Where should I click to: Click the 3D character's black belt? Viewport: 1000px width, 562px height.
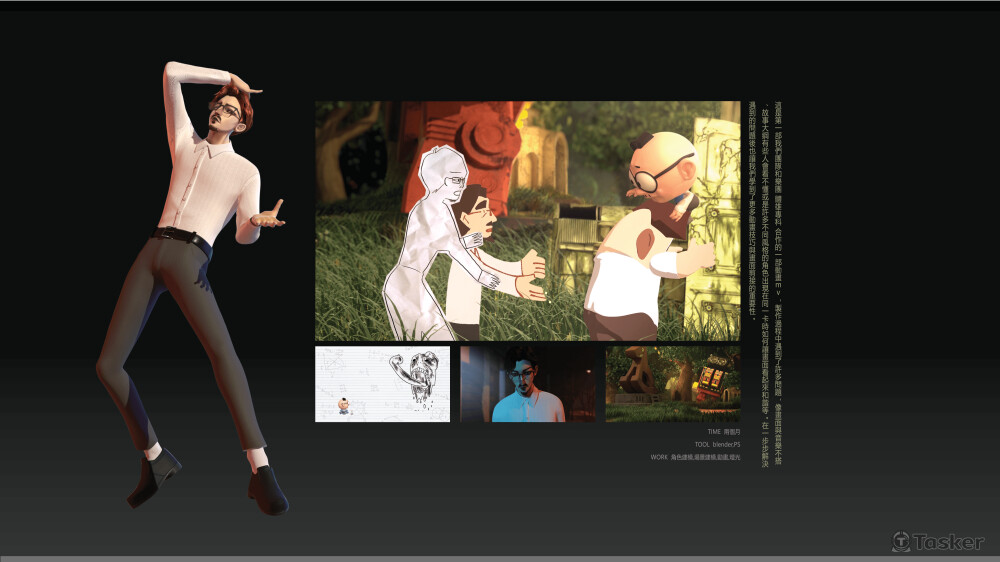[182, 237]
